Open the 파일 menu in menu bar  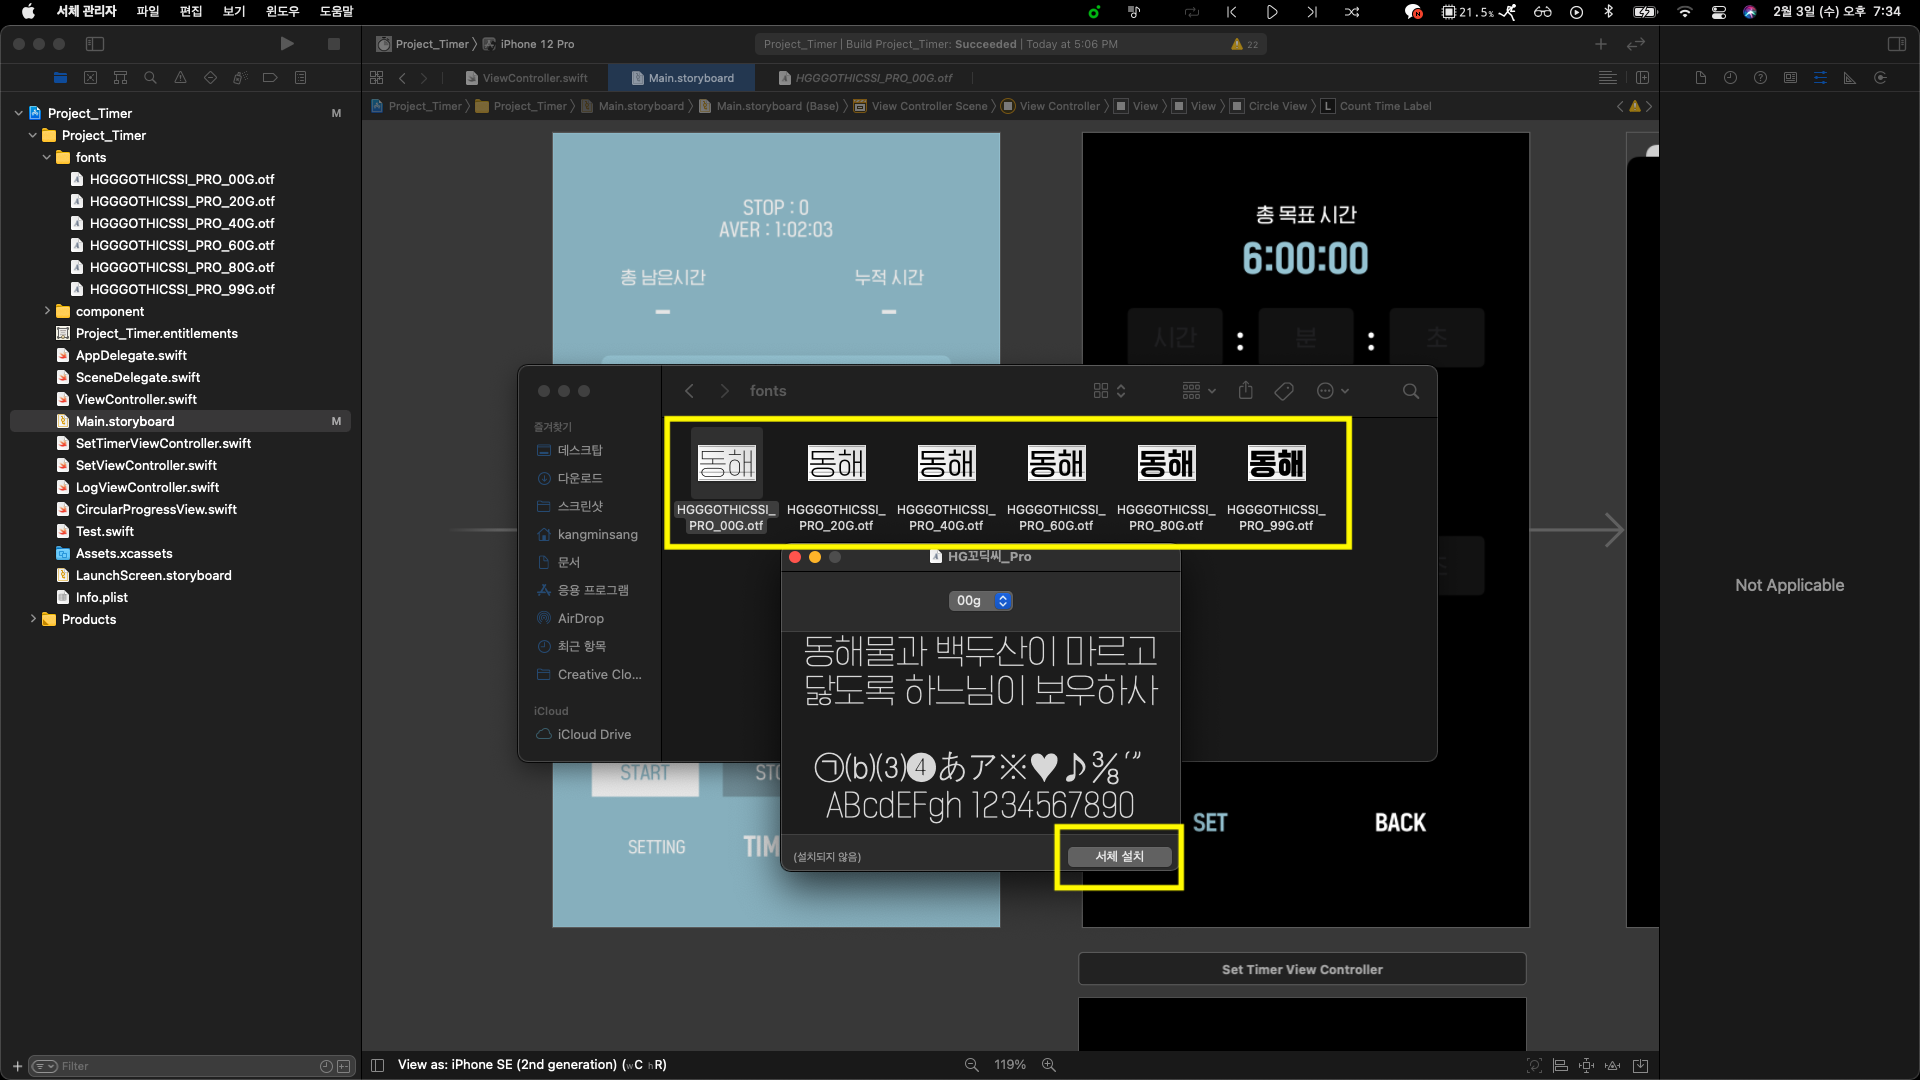pyautogui.click(x=148, y=12)
